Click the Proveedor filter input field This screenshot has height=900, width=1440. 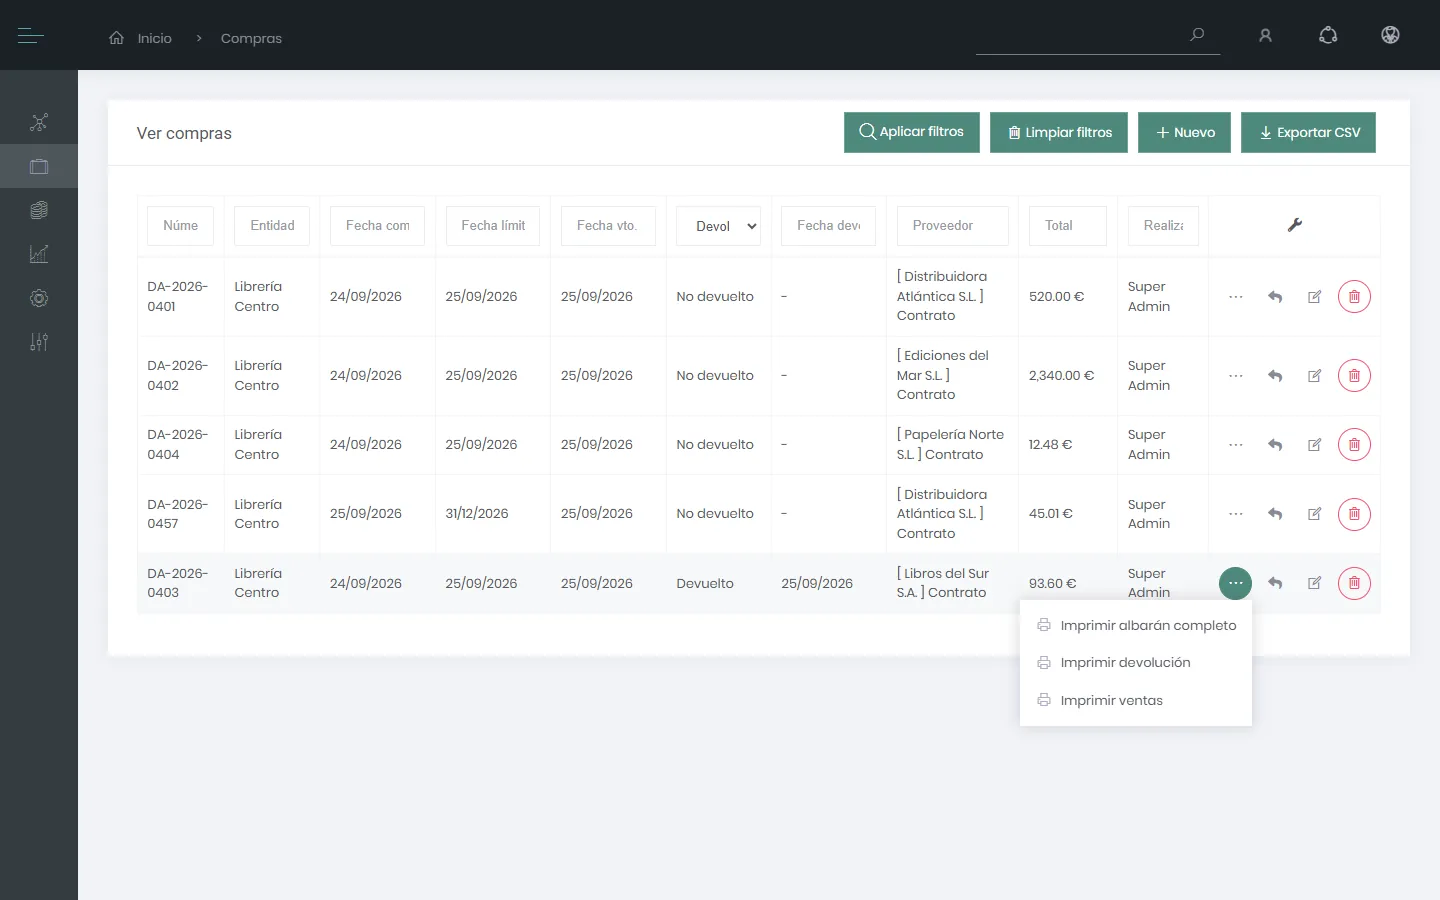point(953,226)
